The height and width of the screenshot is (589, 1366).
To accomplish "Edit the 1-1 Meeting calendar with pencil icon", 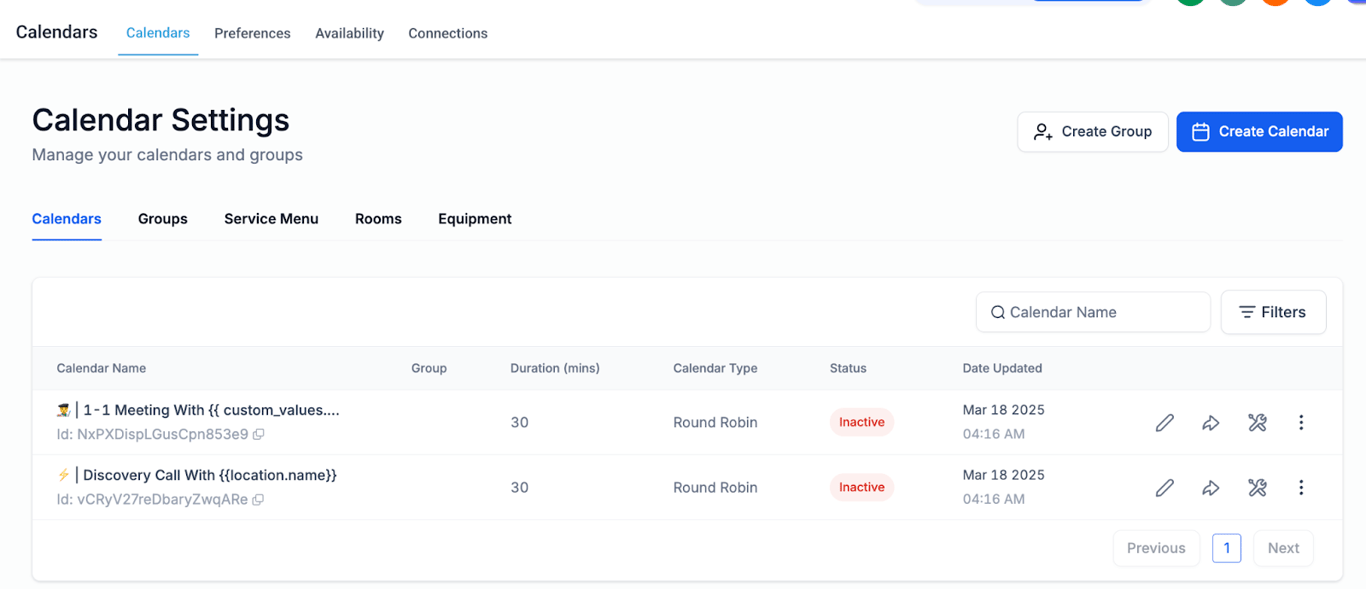I will click(1164, 423).
